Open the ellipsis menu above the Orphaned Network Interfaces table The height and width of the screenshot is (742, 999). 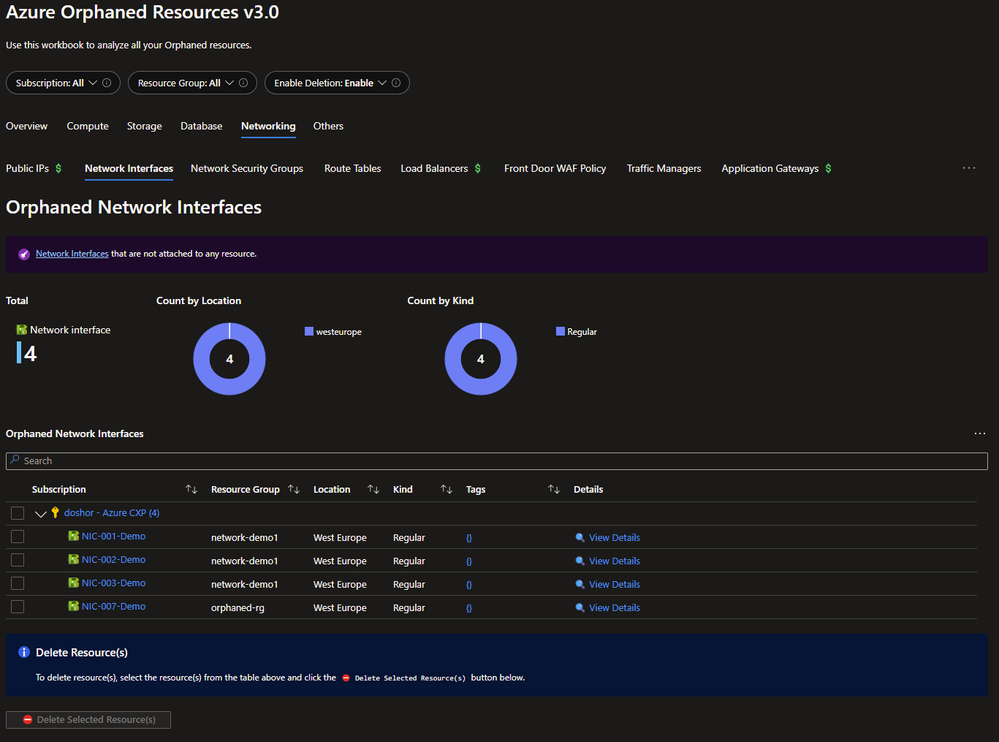[x=980, y=434]
